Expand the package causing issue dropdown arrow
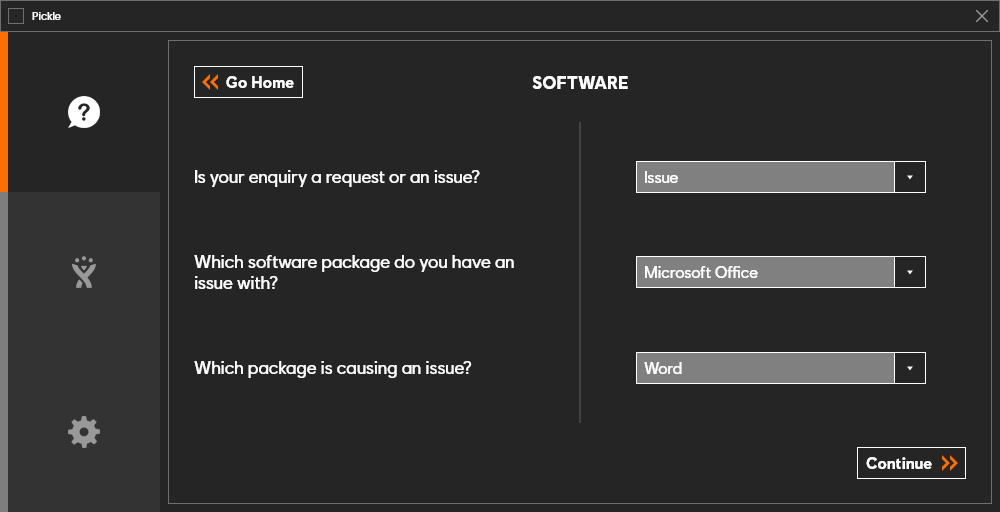Image resolution: width=1000 pixels, height=512 pixels. pyautogui.click(x=910, y=368)
